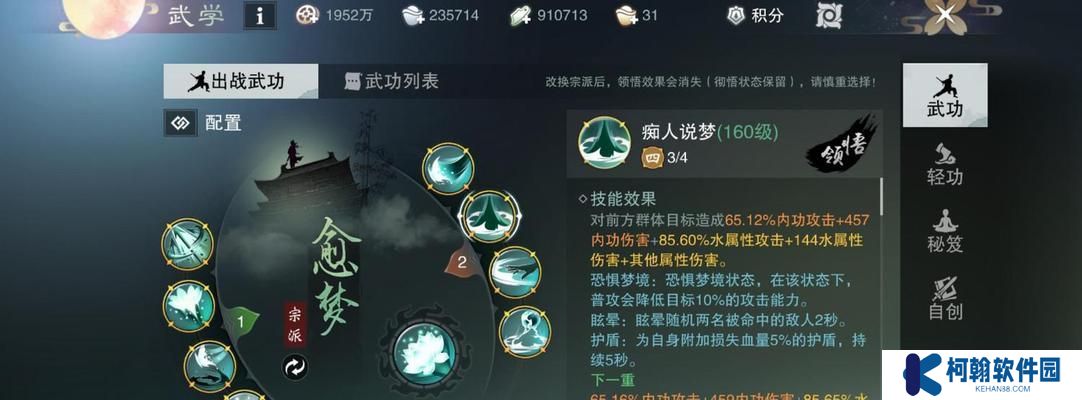Switch to 武功列表 tab
Screen dimensions: 1082x400
point(392,81)
